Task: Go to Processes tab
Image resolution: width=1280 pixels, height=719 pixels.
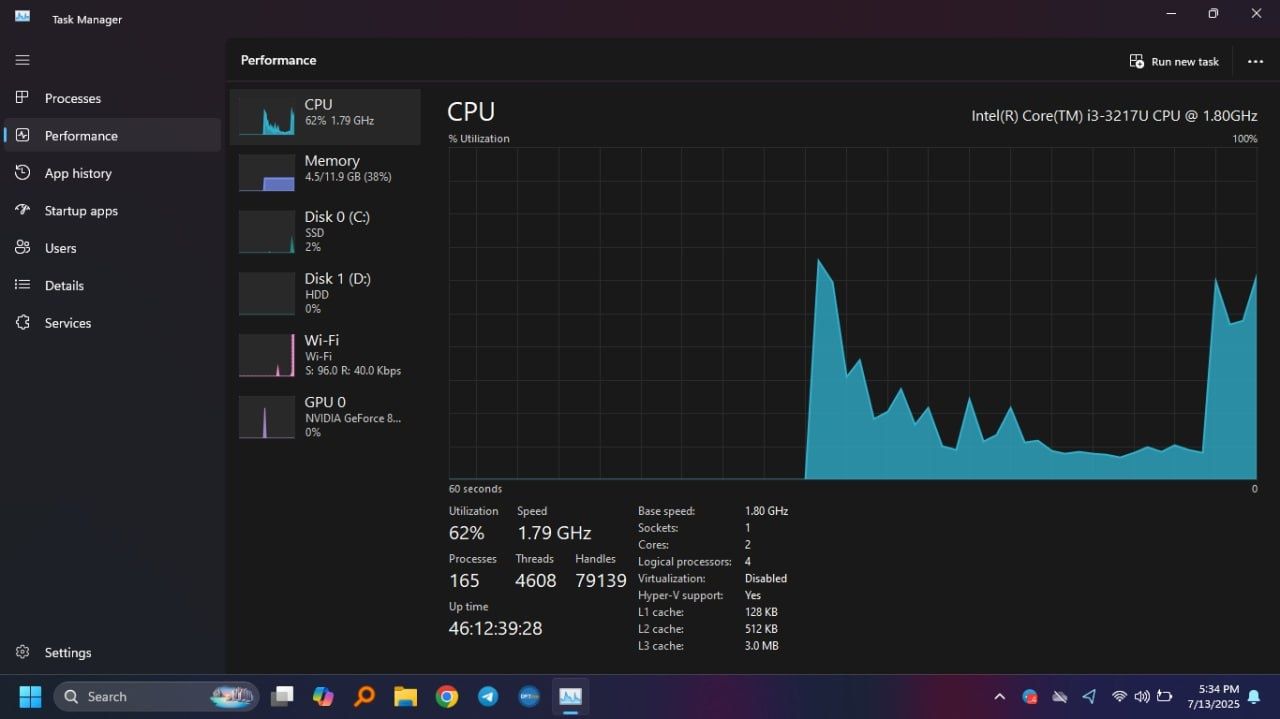Action: [73, 98]
